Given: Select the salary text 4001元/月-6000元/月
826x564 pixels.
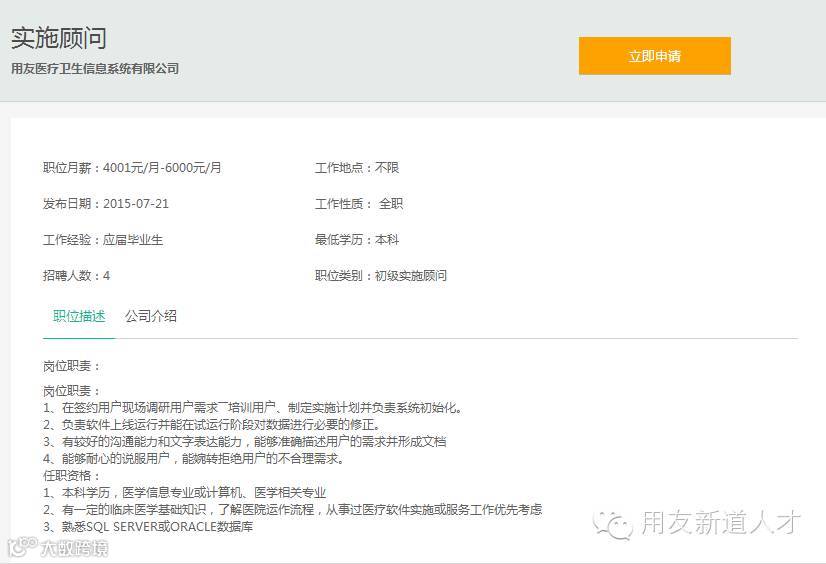Looking at the screenshot, I should click(x=162, y=168).
